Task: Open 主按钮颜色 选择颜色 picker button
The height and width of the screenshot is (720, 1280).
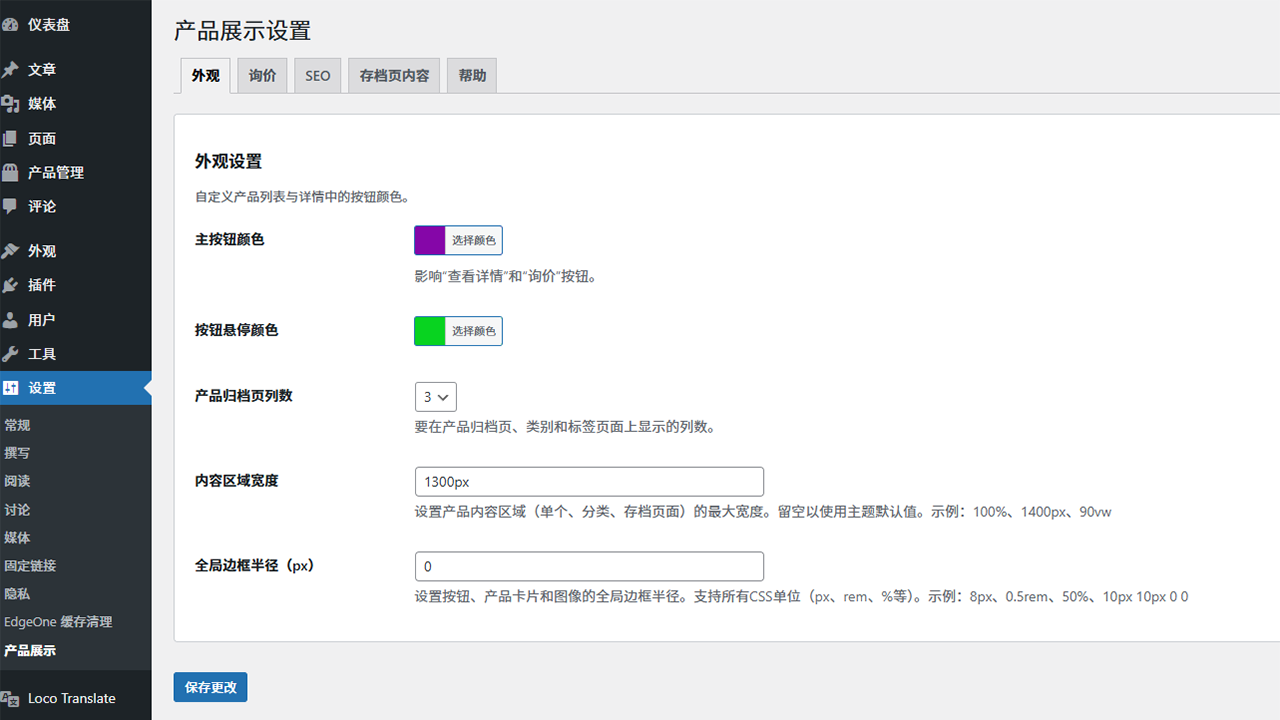Action: [473, 241]
